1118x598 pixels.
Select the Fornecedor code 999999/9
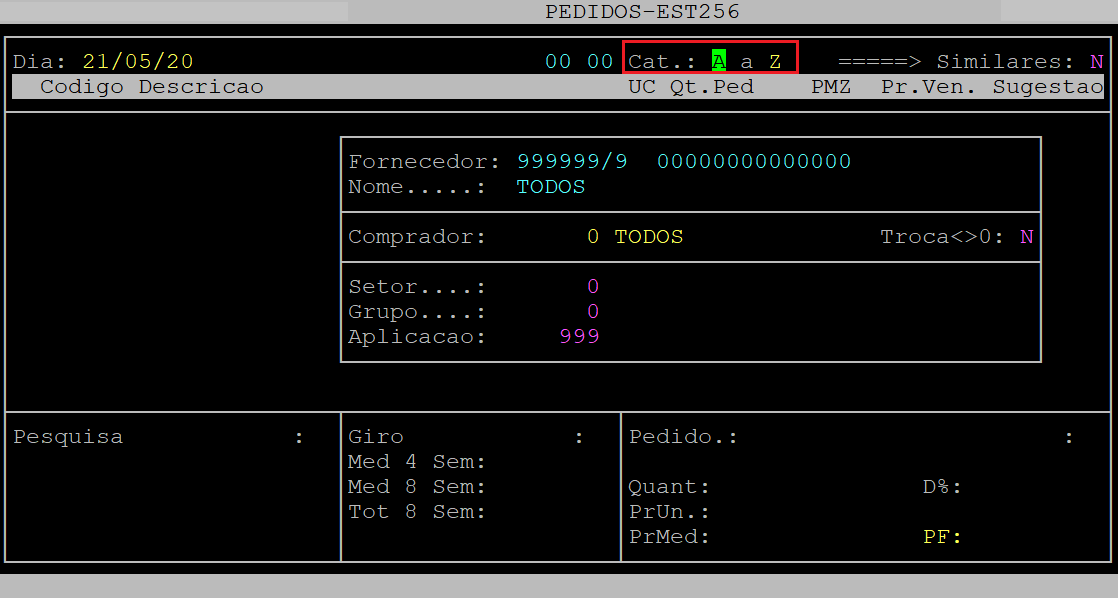click(x=572, y=161)
